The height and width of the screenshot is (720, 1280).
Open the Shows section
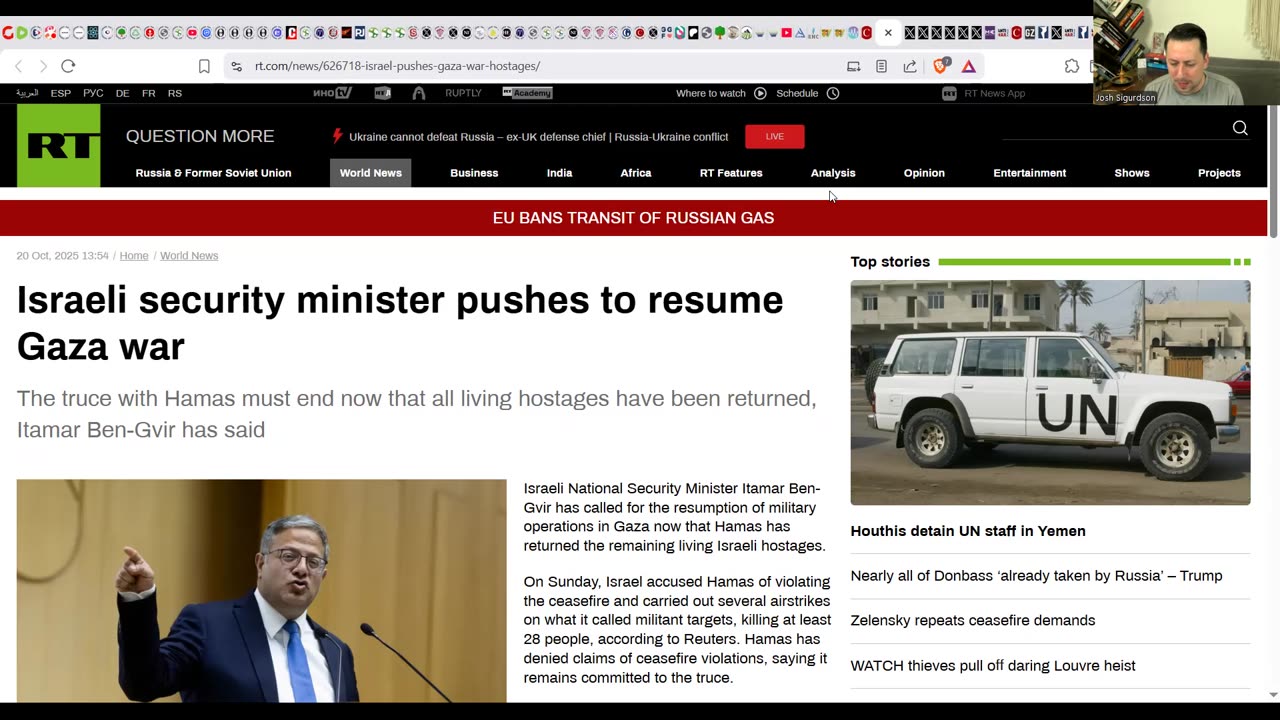(x=1132, y=173)
